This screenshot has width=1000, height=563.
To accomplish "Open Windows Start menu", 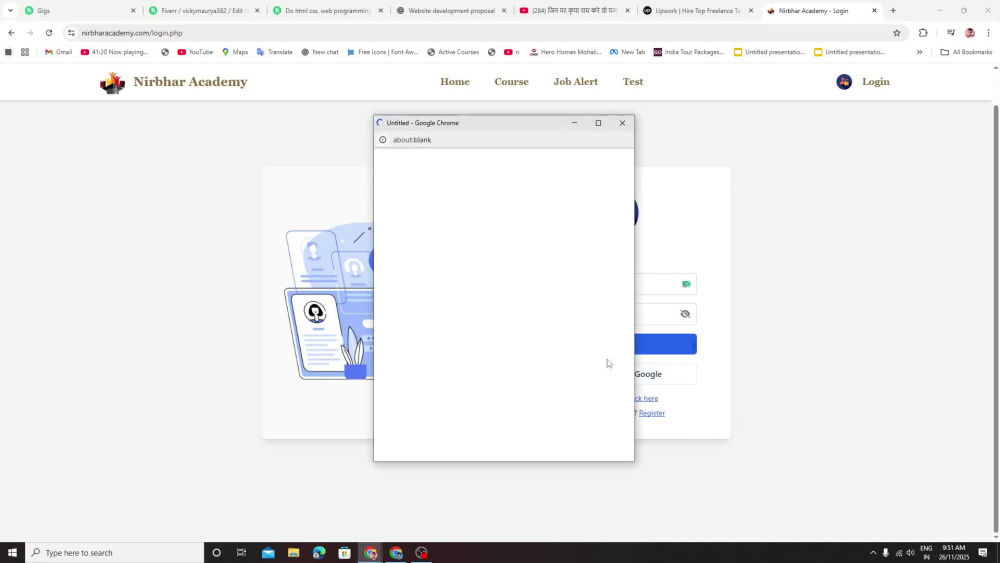I will tap(12, 553).
